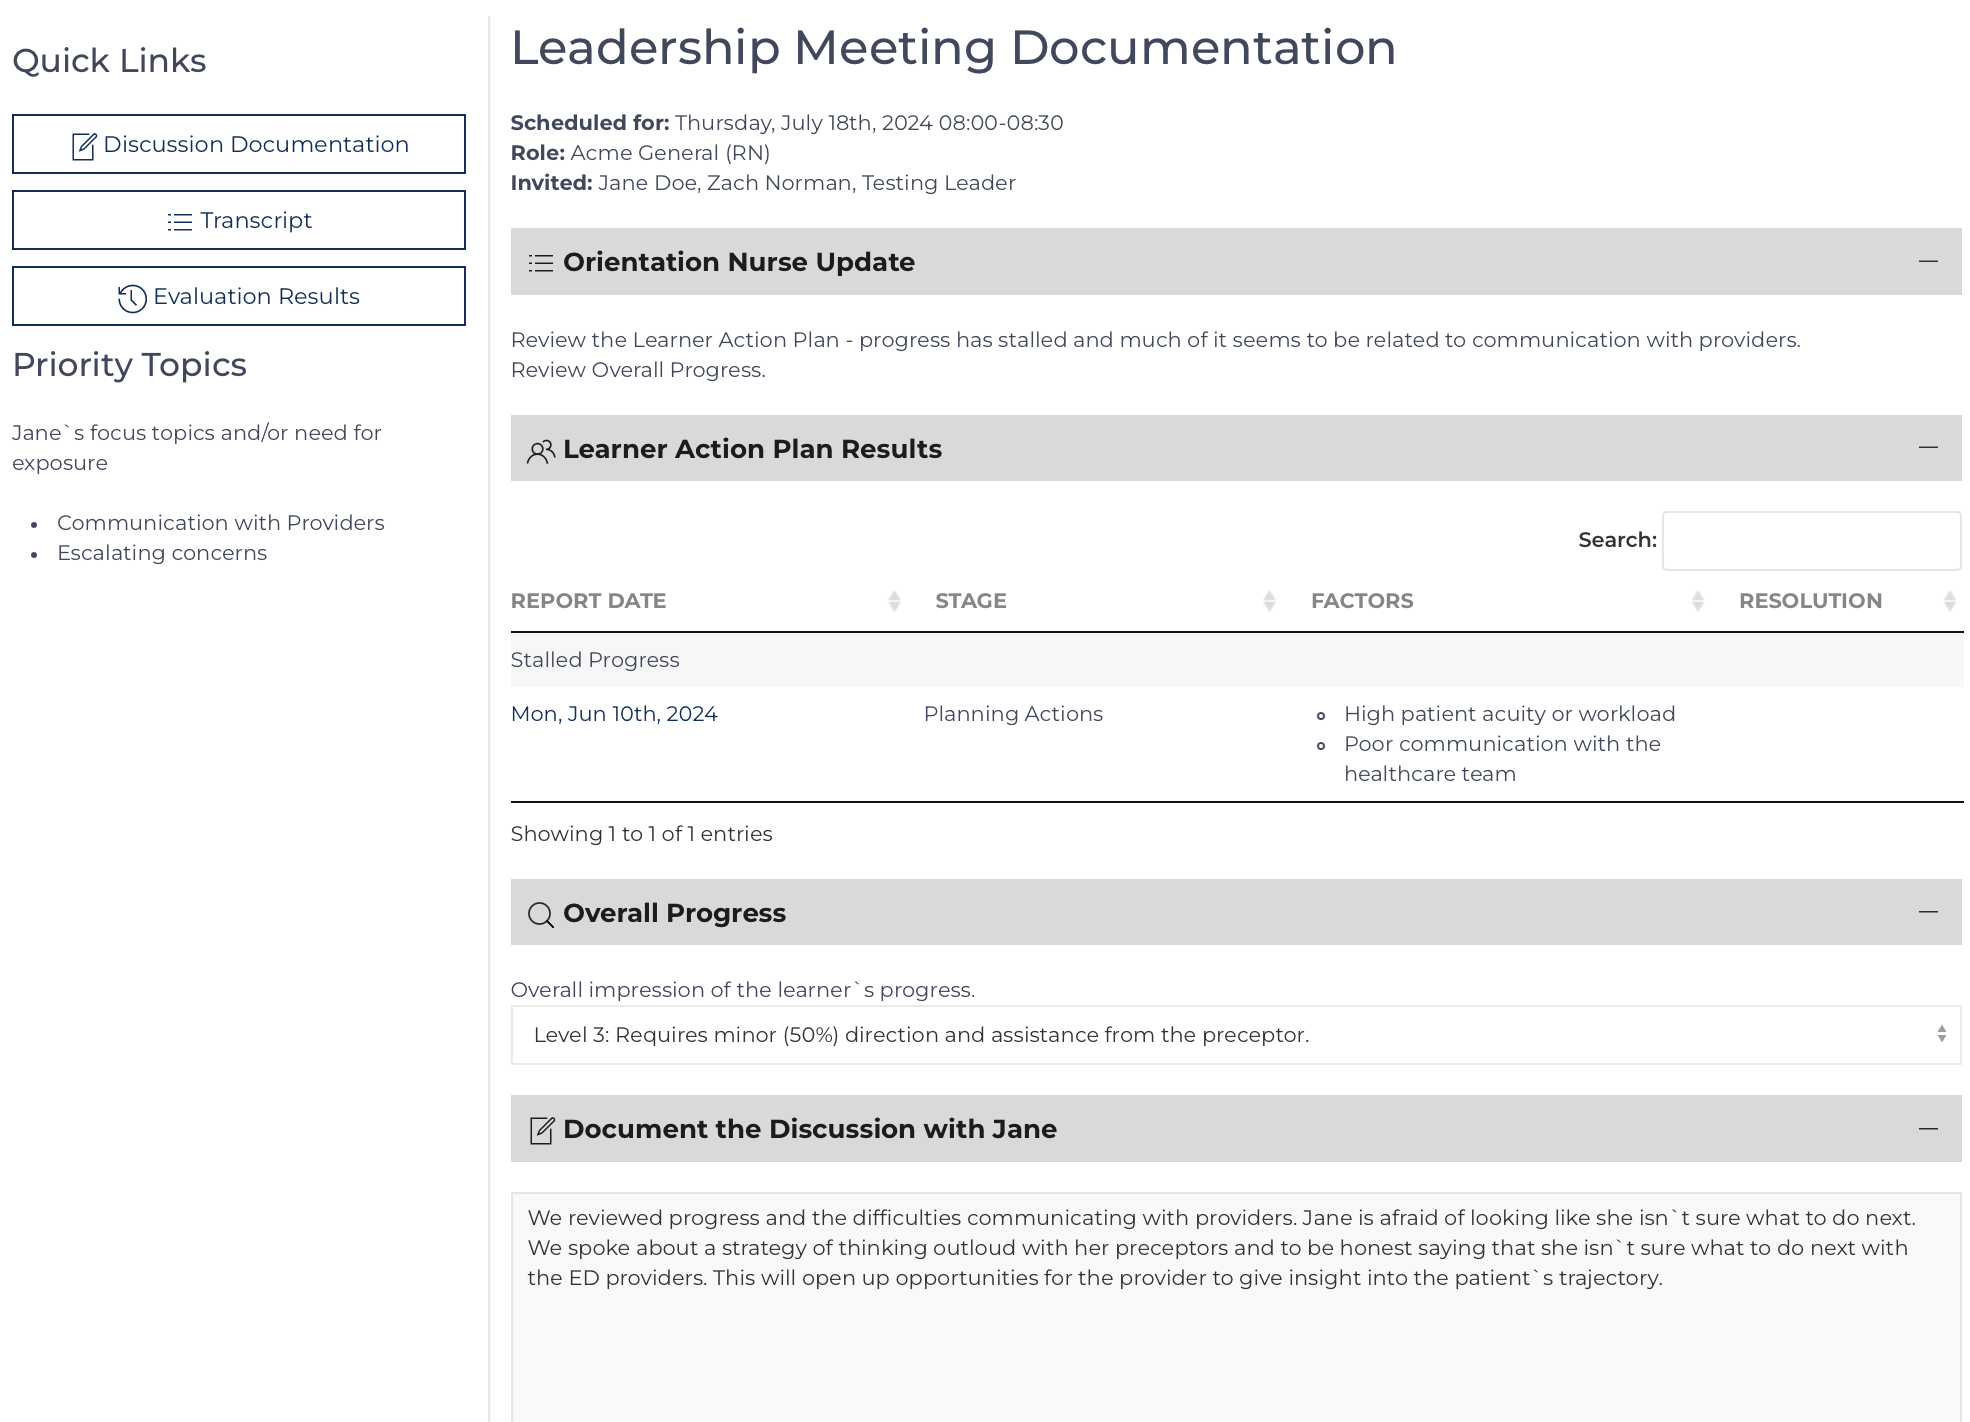This screenshot has height=1422, width=1970.
Task: Click the Showing 1 to 1 of 1 entries text
Action: coord(641,834)
